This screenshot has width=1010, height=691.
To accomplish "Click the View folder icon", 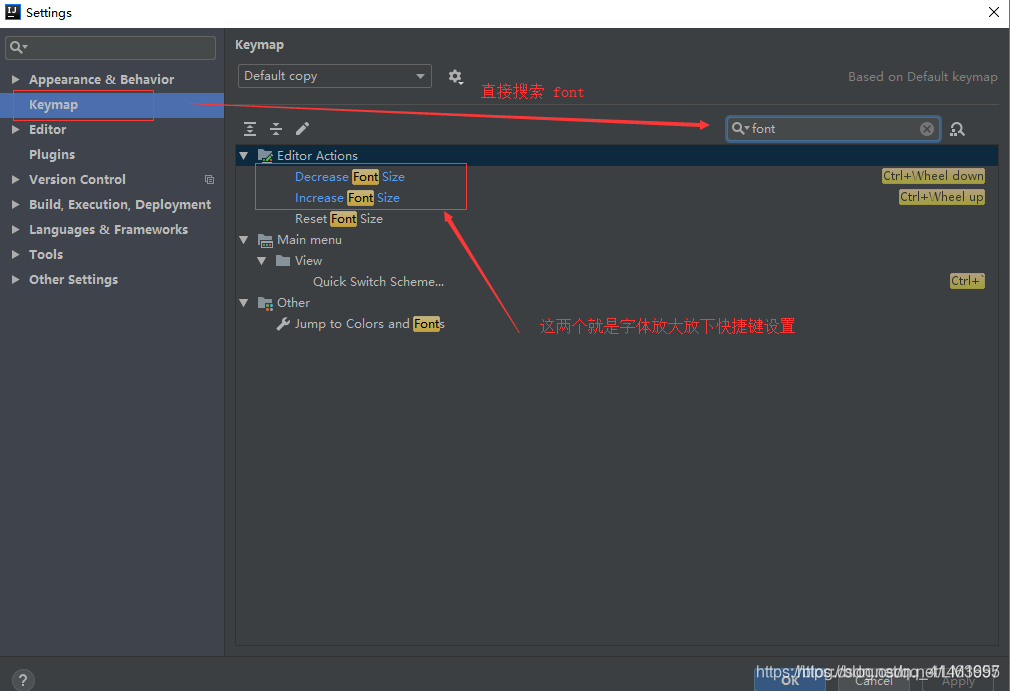I will tap(283, 261).
